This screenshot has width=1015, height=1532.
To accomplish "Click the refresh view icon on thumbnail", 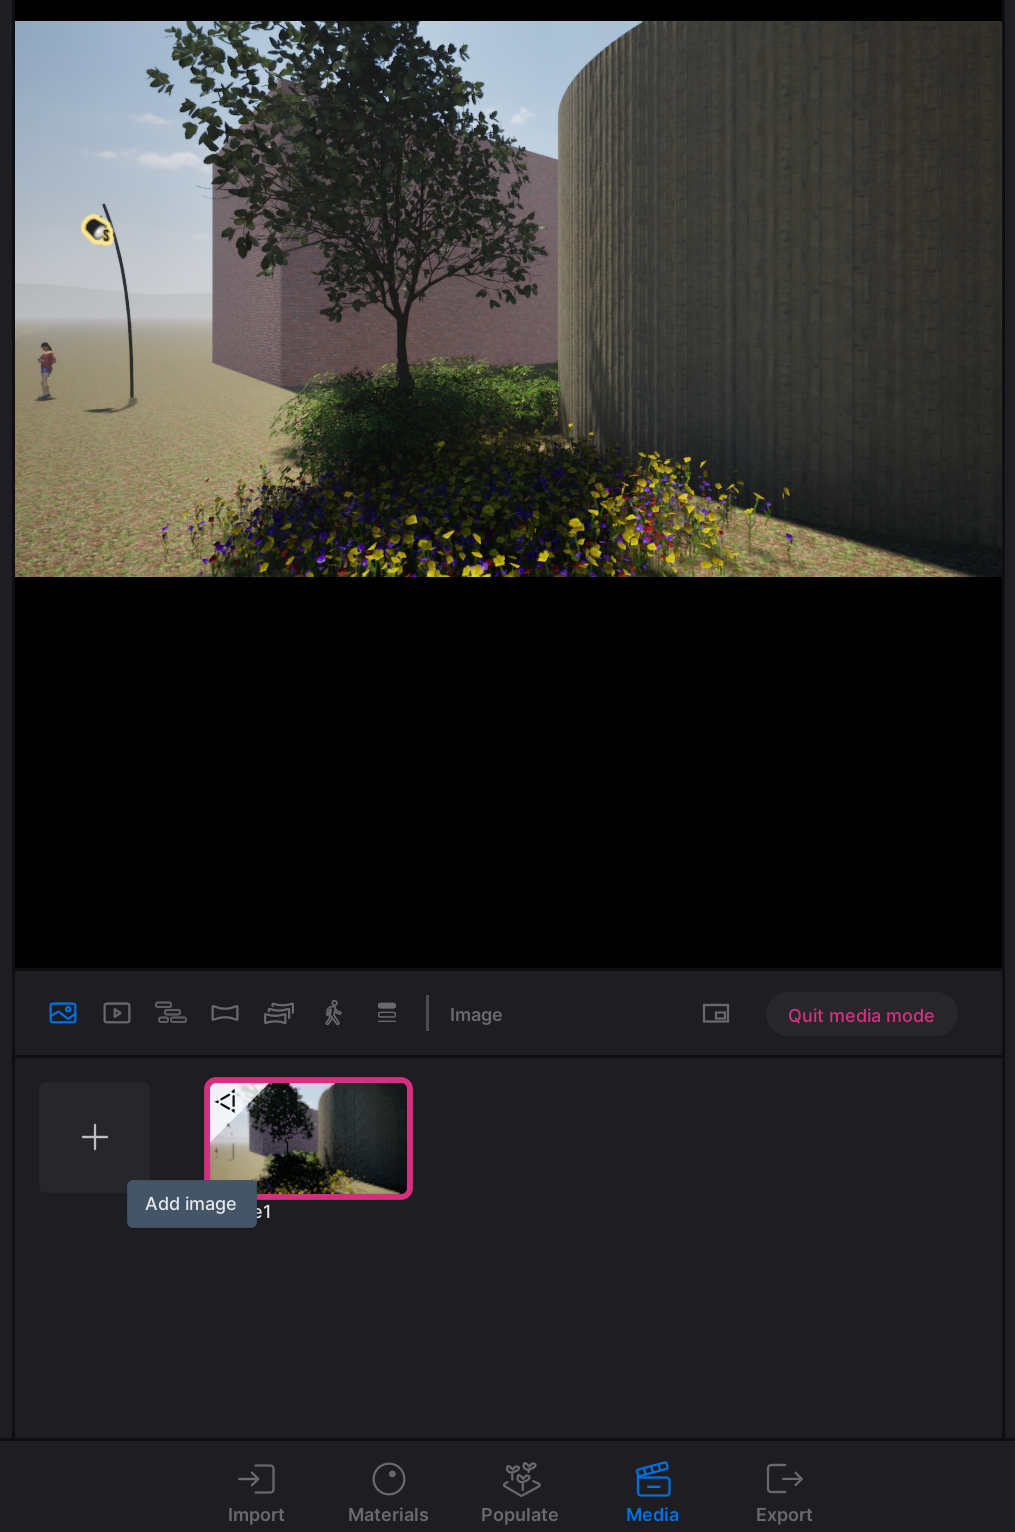I will click(227, 1102).
